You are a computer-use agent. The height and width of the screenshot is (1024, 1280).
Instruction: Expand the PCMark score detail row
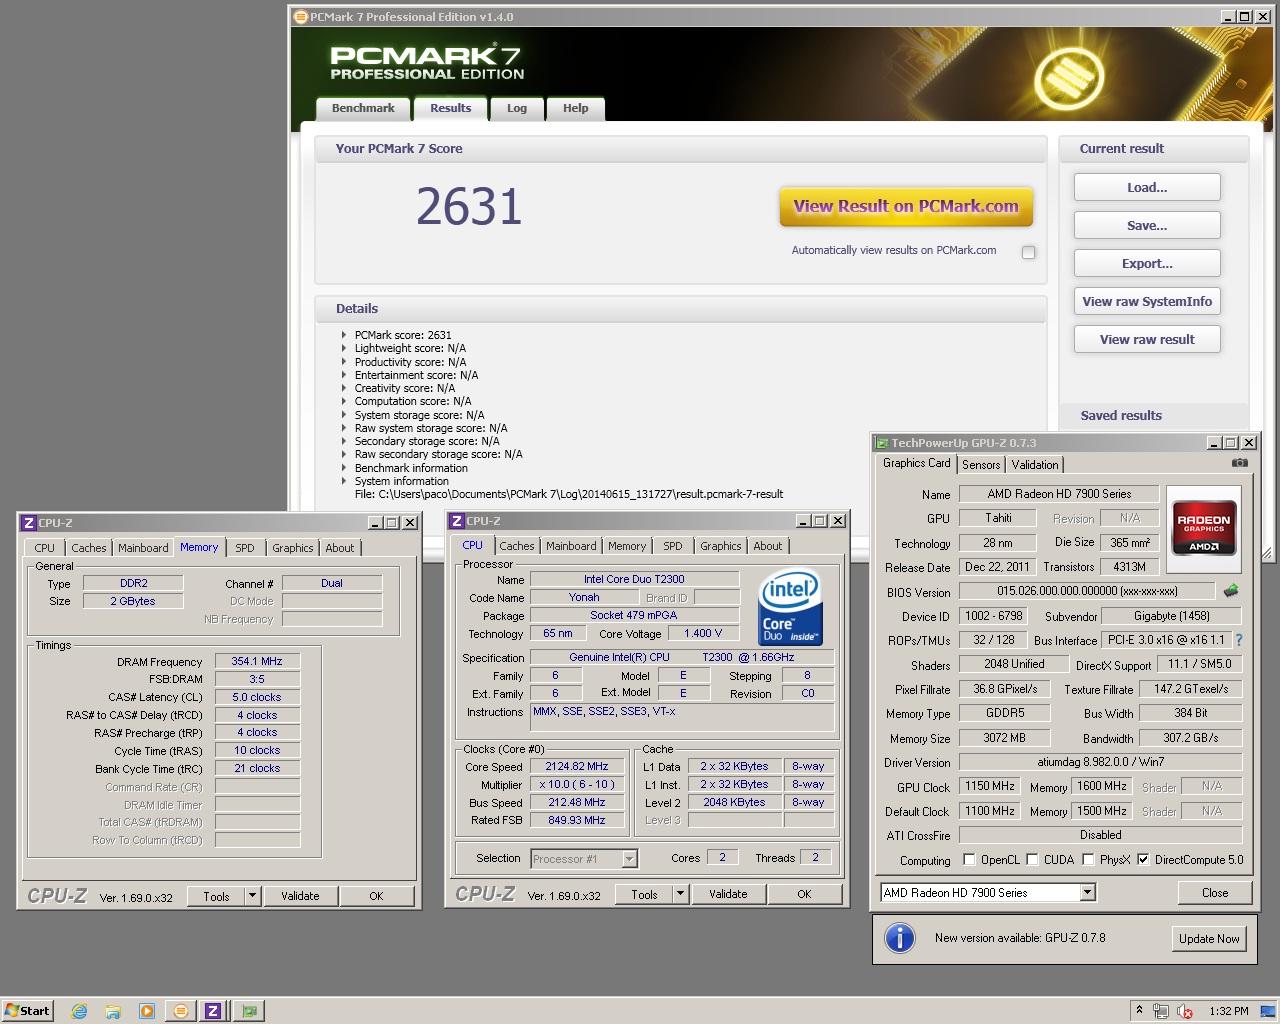tap(344, 335)
